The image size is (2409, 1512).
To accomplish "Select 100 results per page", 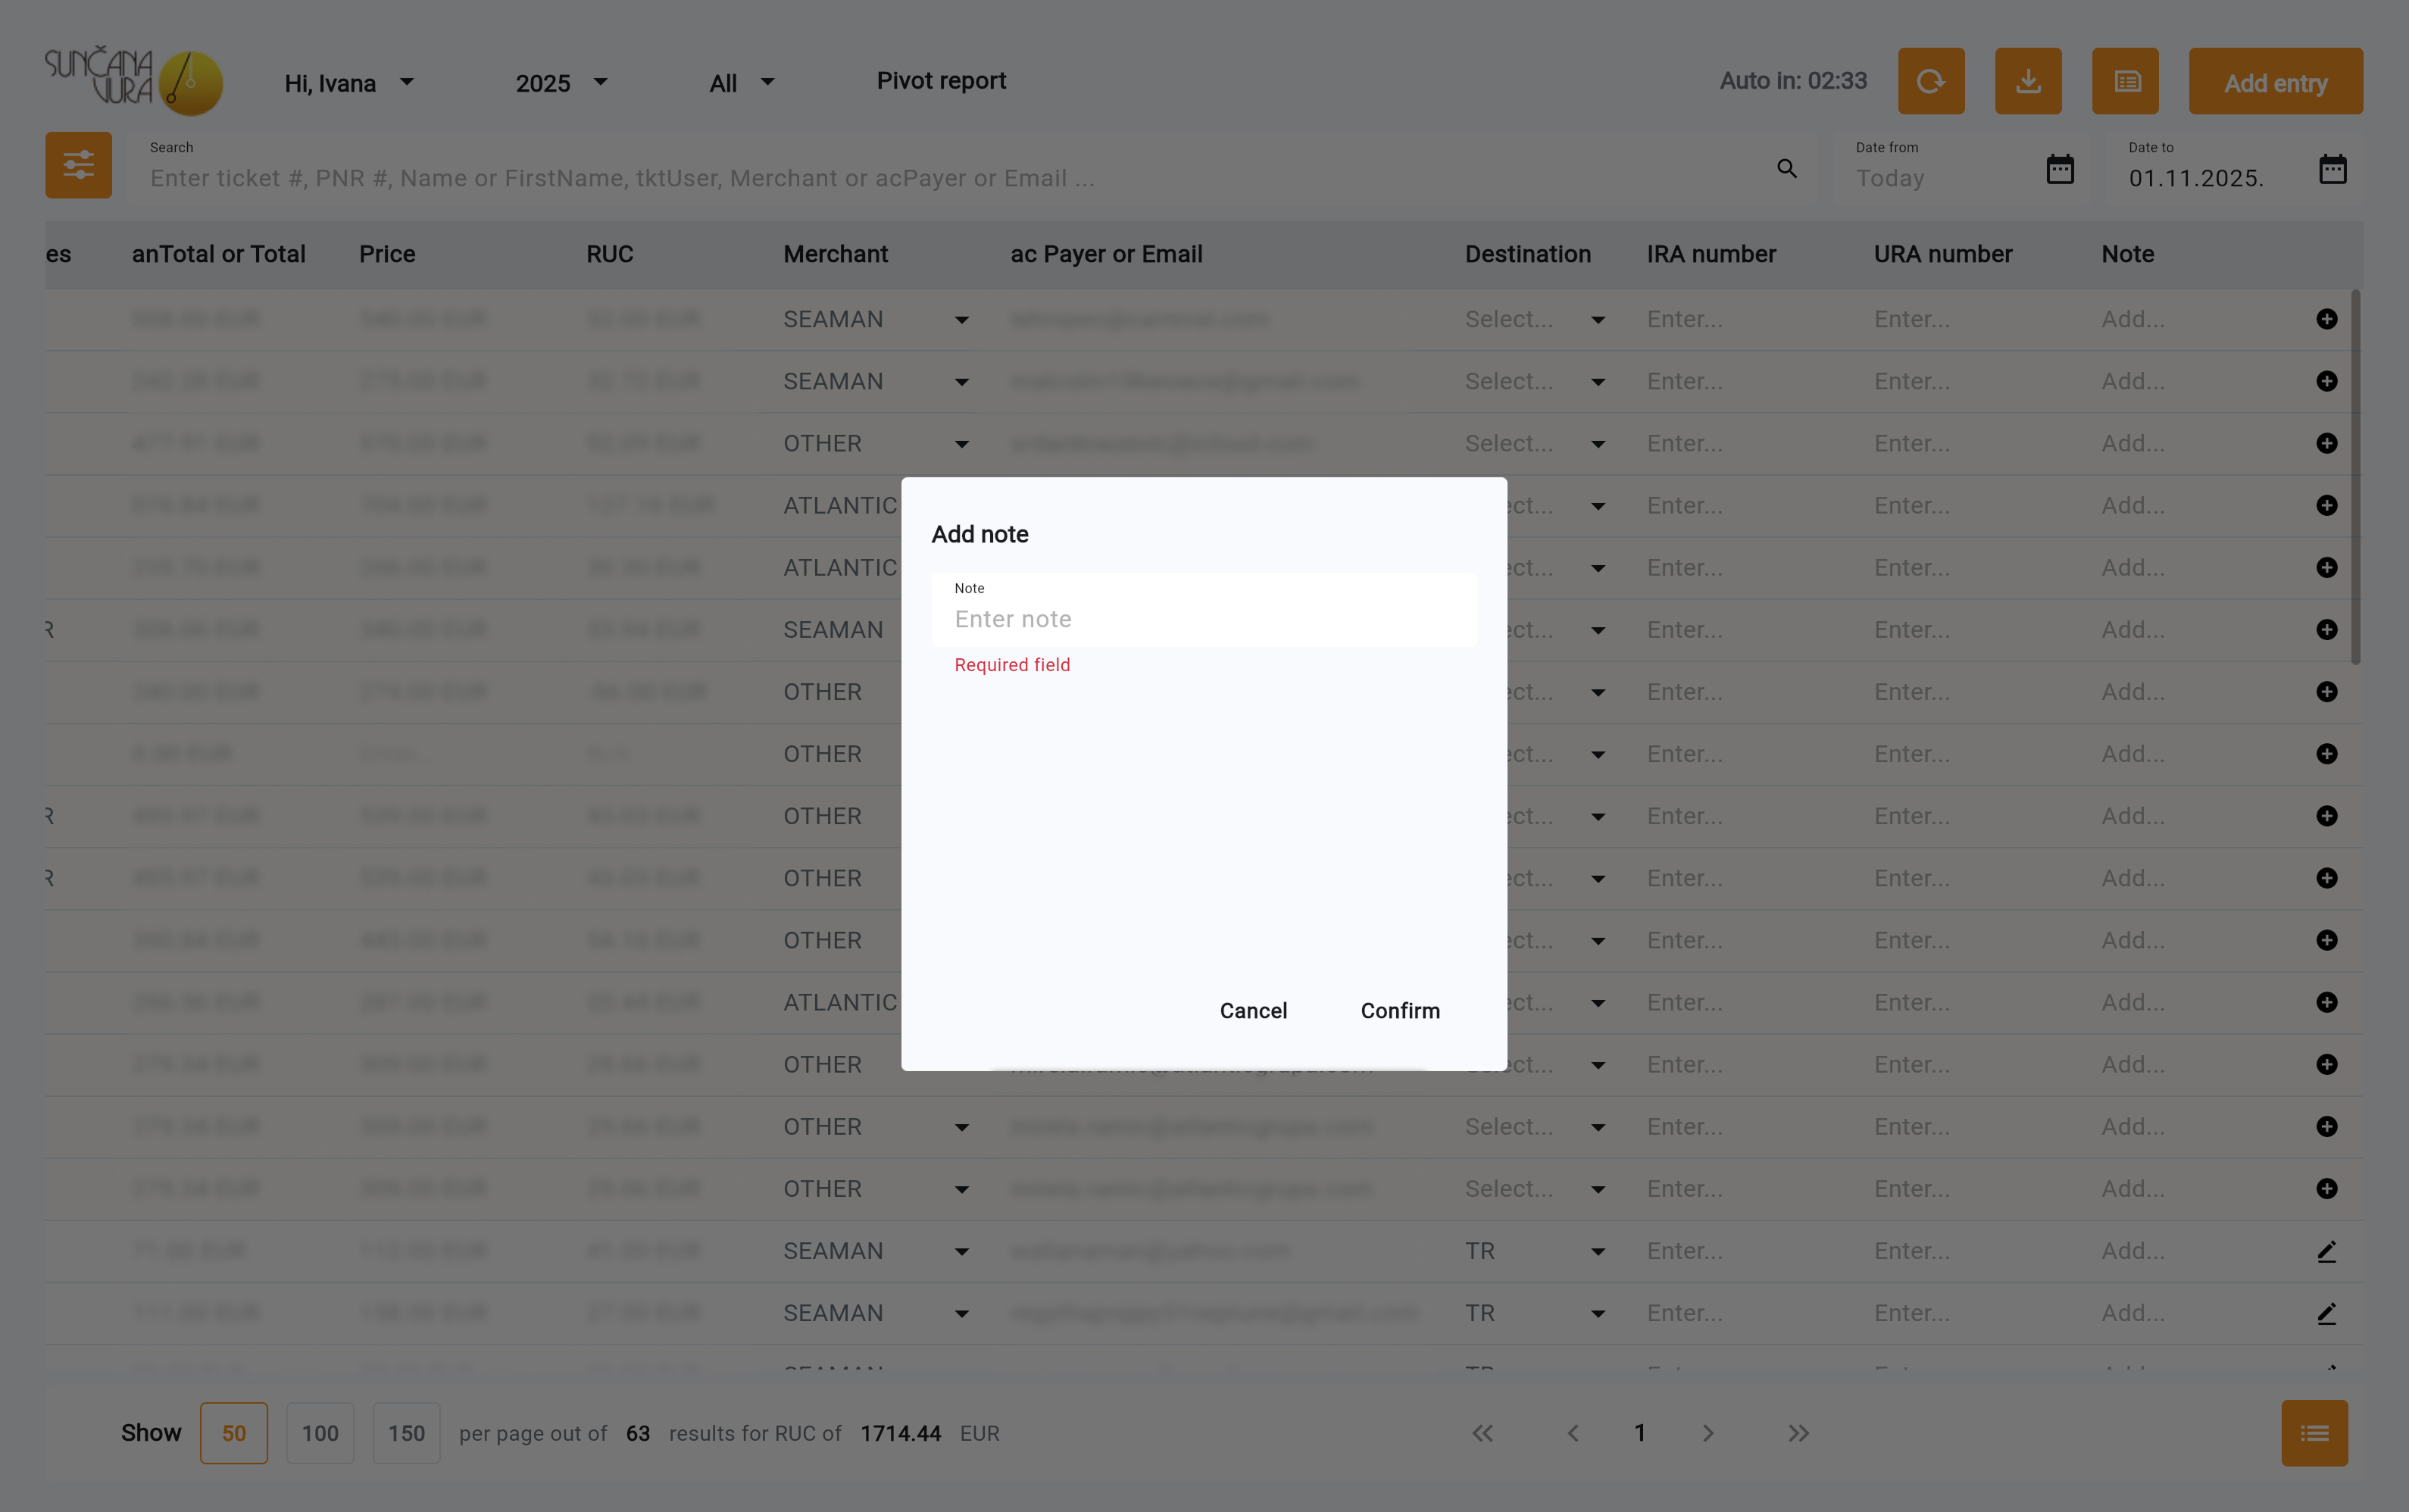I will 320,1433.
